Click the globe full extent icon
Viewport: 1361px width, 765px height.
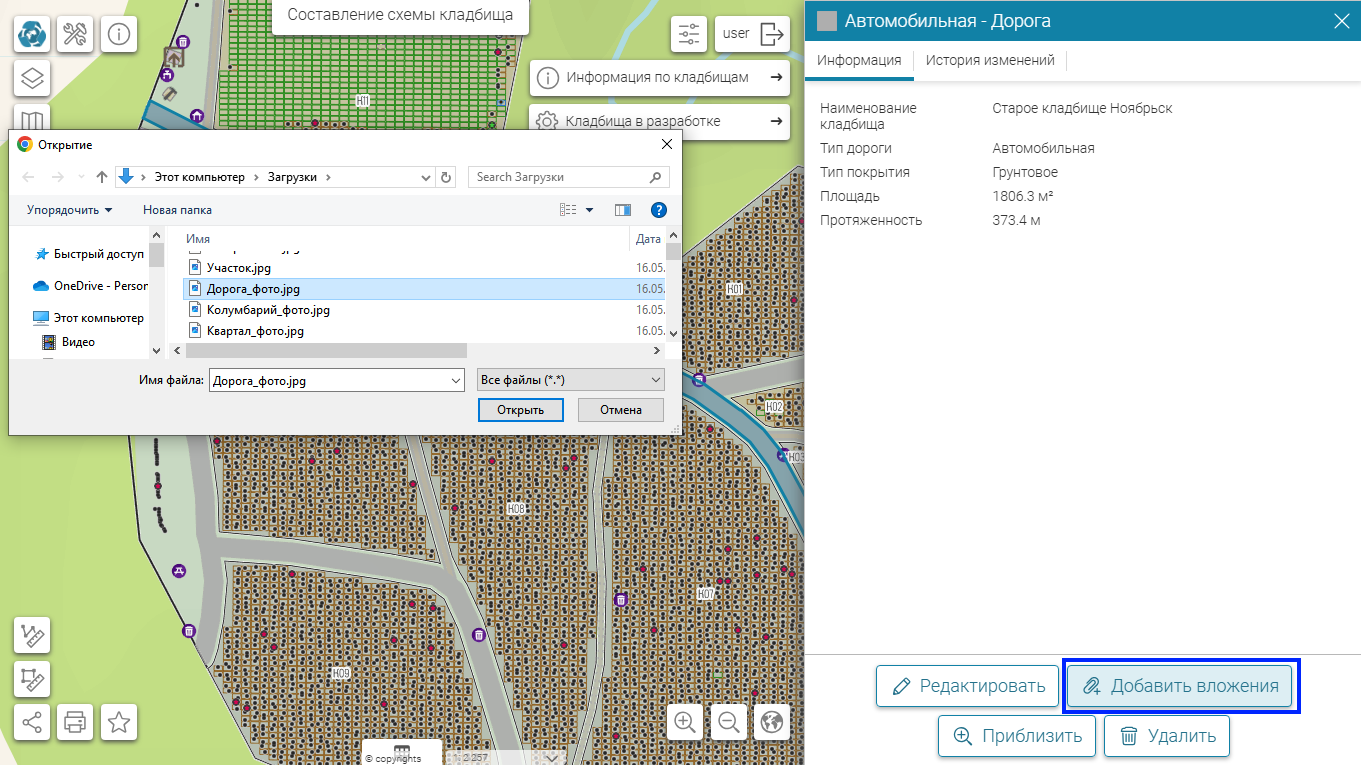771,721
